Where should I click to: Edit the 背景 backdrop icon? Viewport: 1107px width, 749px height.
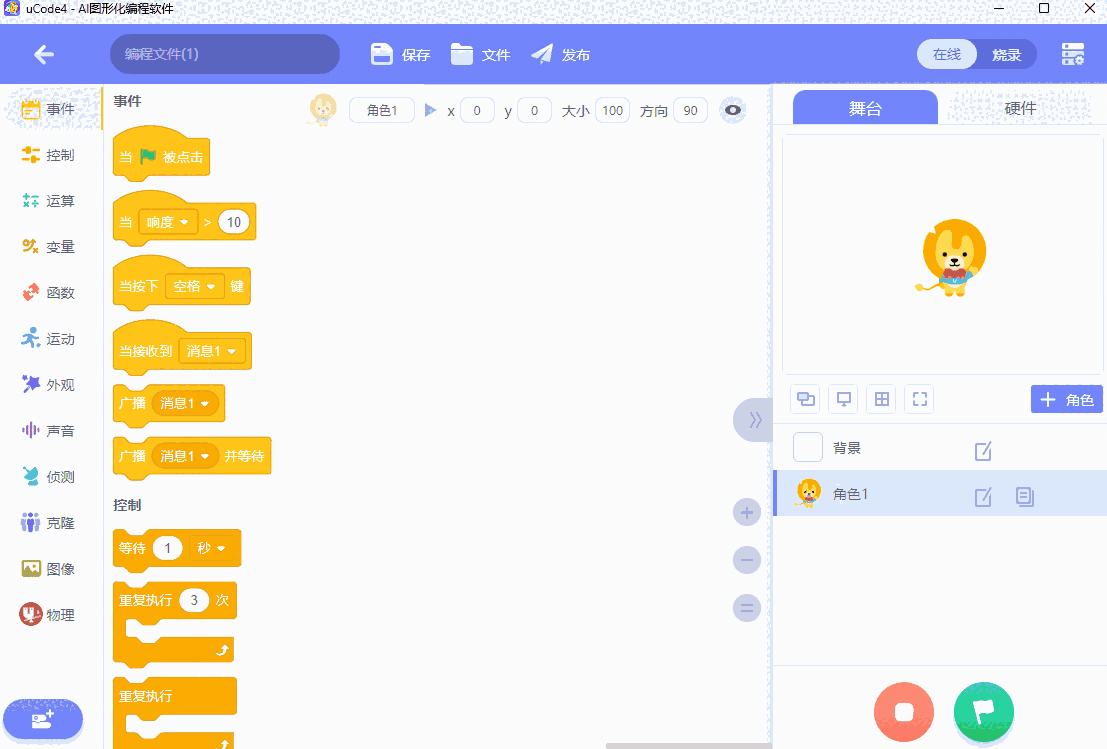coord(983,451)
